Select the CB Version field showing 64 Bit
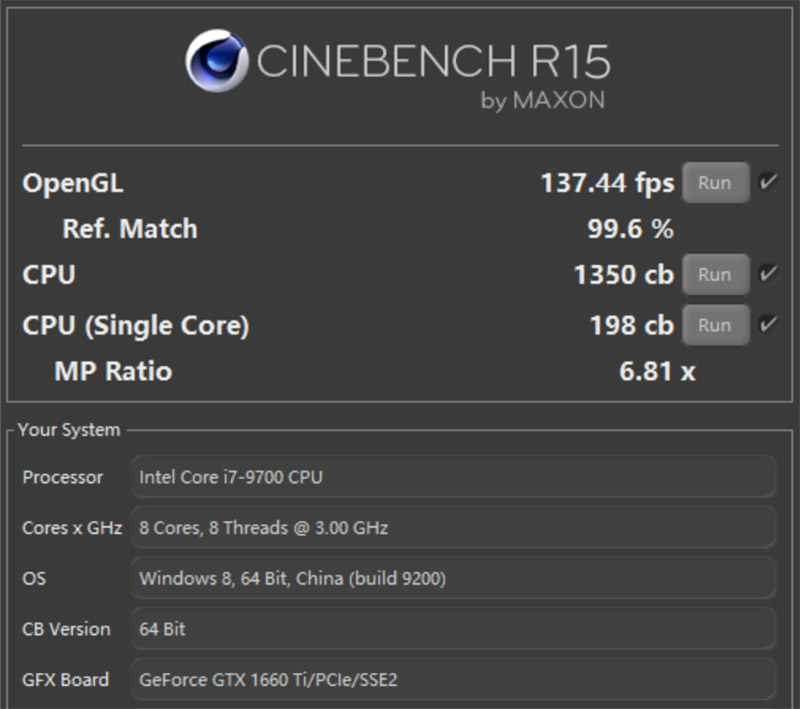The image size is (800, 709). tap(454, 628)
